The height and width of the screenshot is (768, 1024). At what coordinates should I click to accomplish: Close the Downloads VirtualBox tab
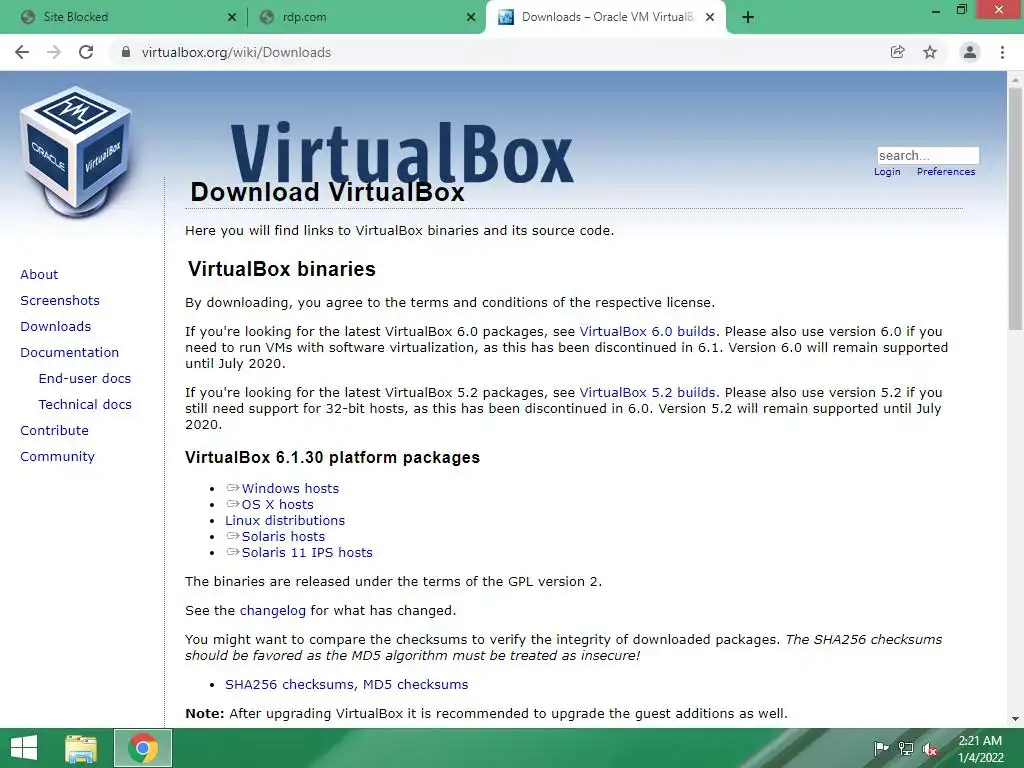(710, 18)
